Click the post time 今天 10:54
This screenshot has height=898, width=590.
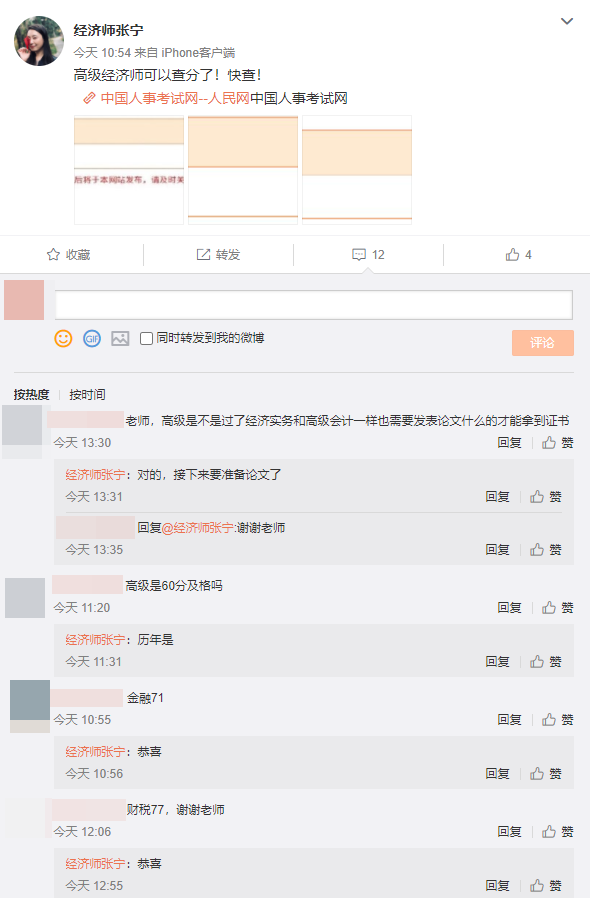[x=102, y=53]
